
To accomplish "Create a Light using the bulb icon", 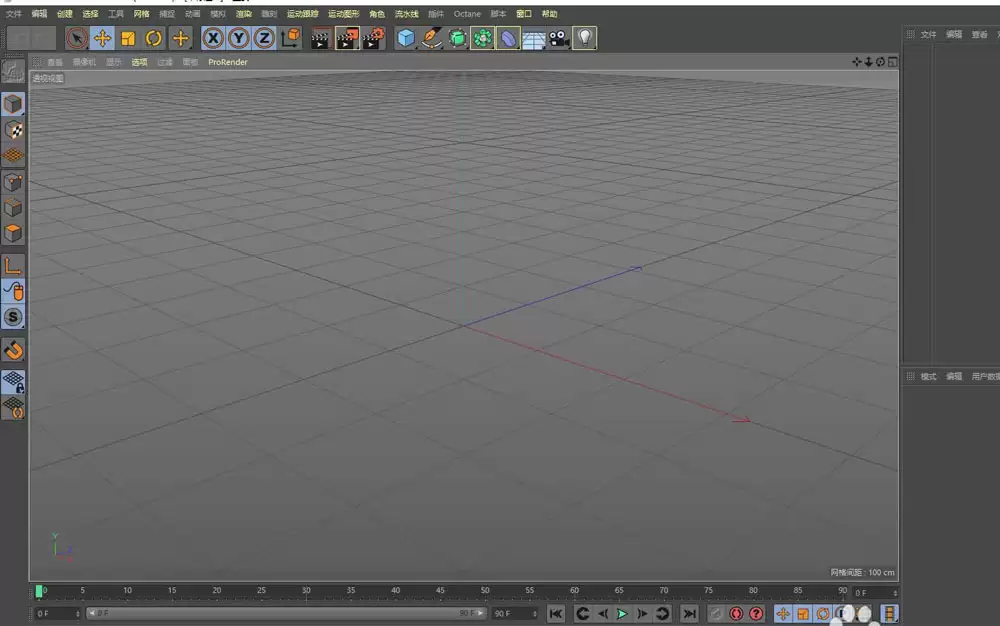I will tap(585, 38).
